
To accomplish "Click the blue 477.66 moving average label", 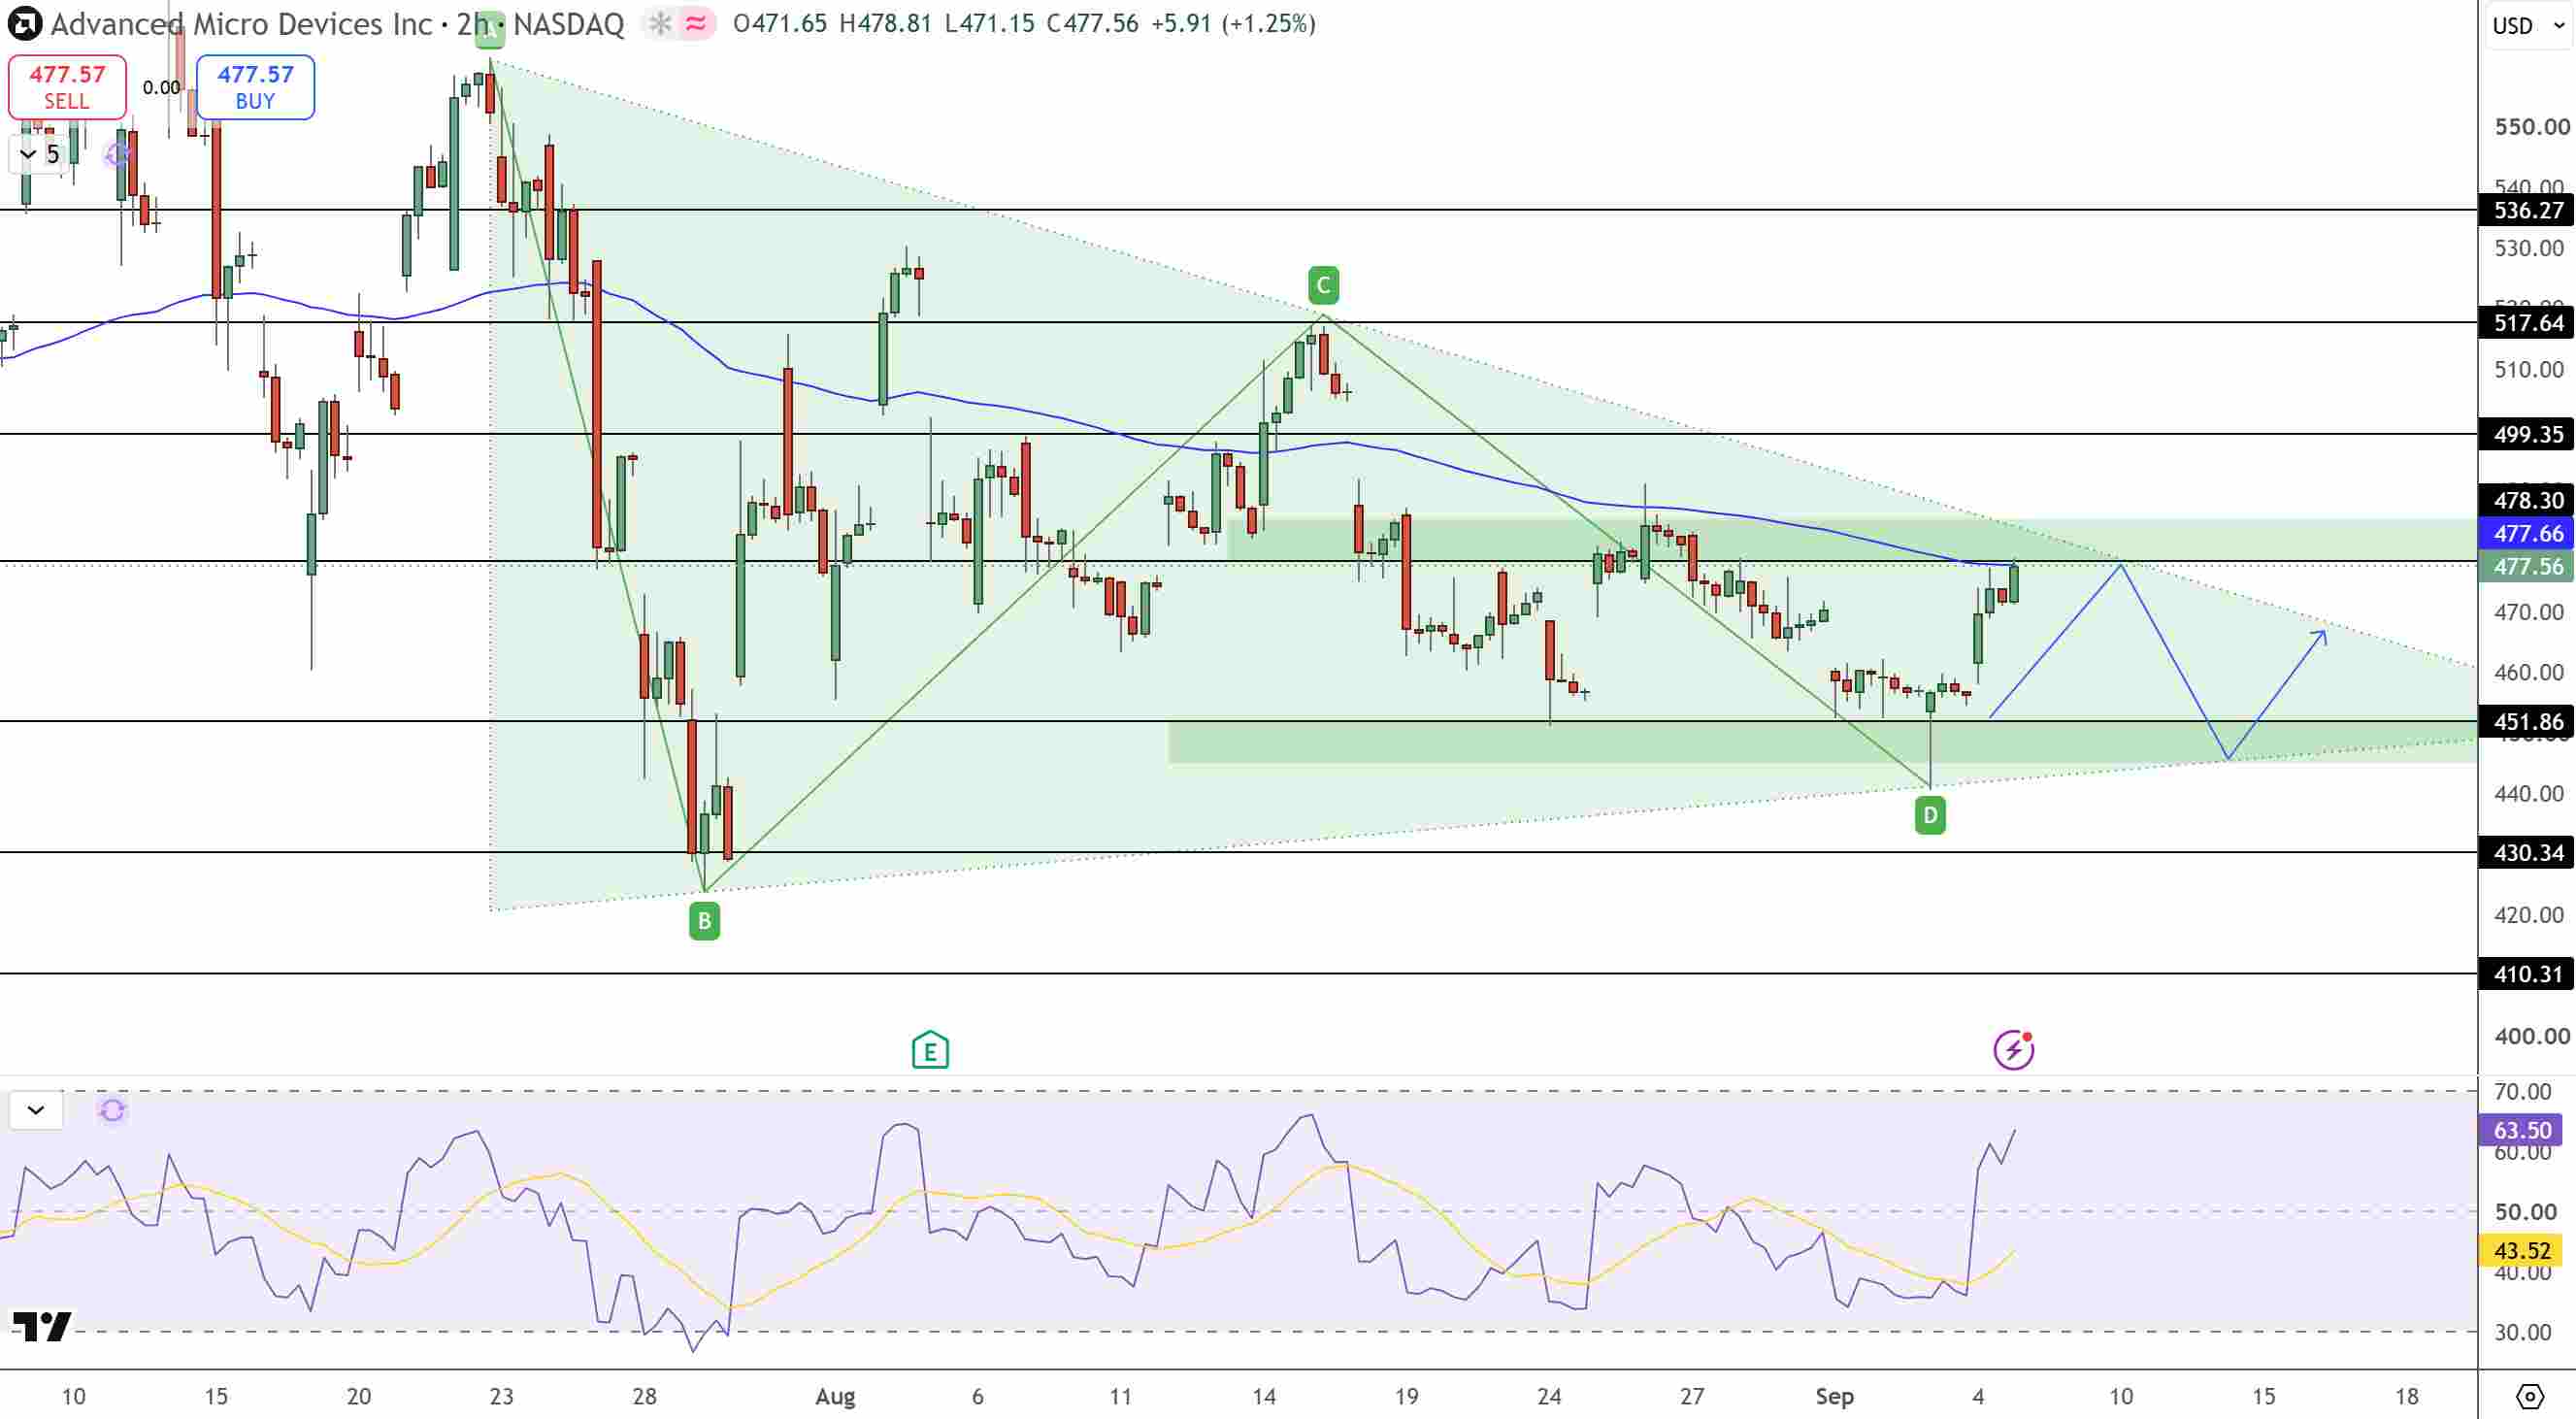I will click(x=2527, y=533).
